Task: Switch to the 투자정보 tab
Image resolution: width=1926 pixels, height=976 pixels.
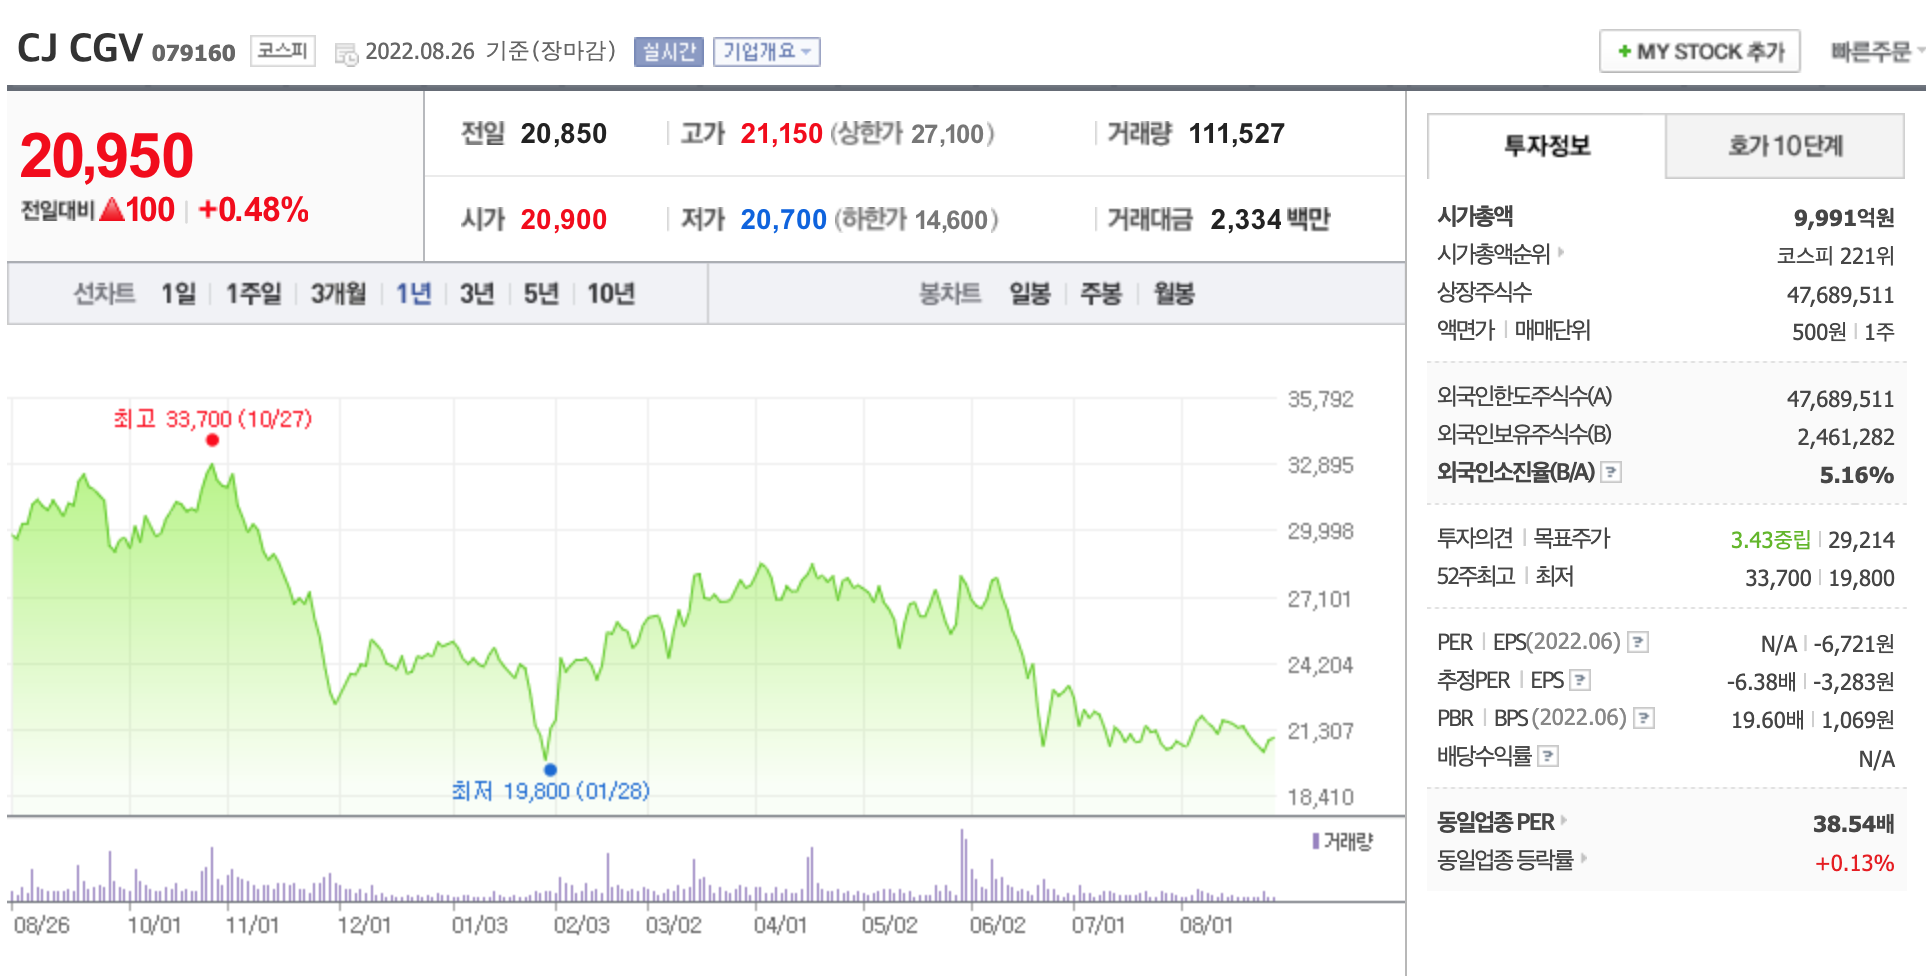Action: click(x=1547, y=146)
